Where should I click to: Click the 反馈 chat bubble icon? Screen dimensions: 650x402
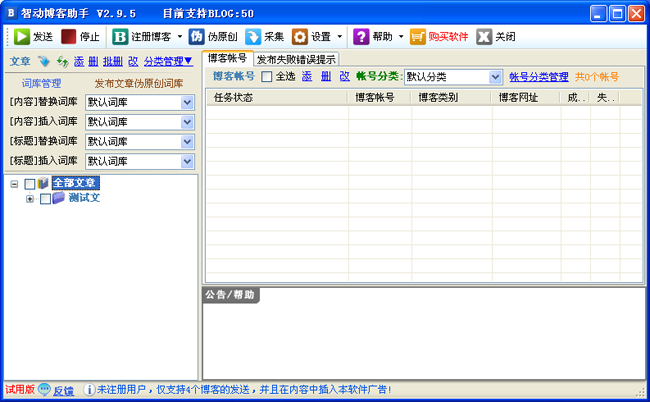point(44,390)
